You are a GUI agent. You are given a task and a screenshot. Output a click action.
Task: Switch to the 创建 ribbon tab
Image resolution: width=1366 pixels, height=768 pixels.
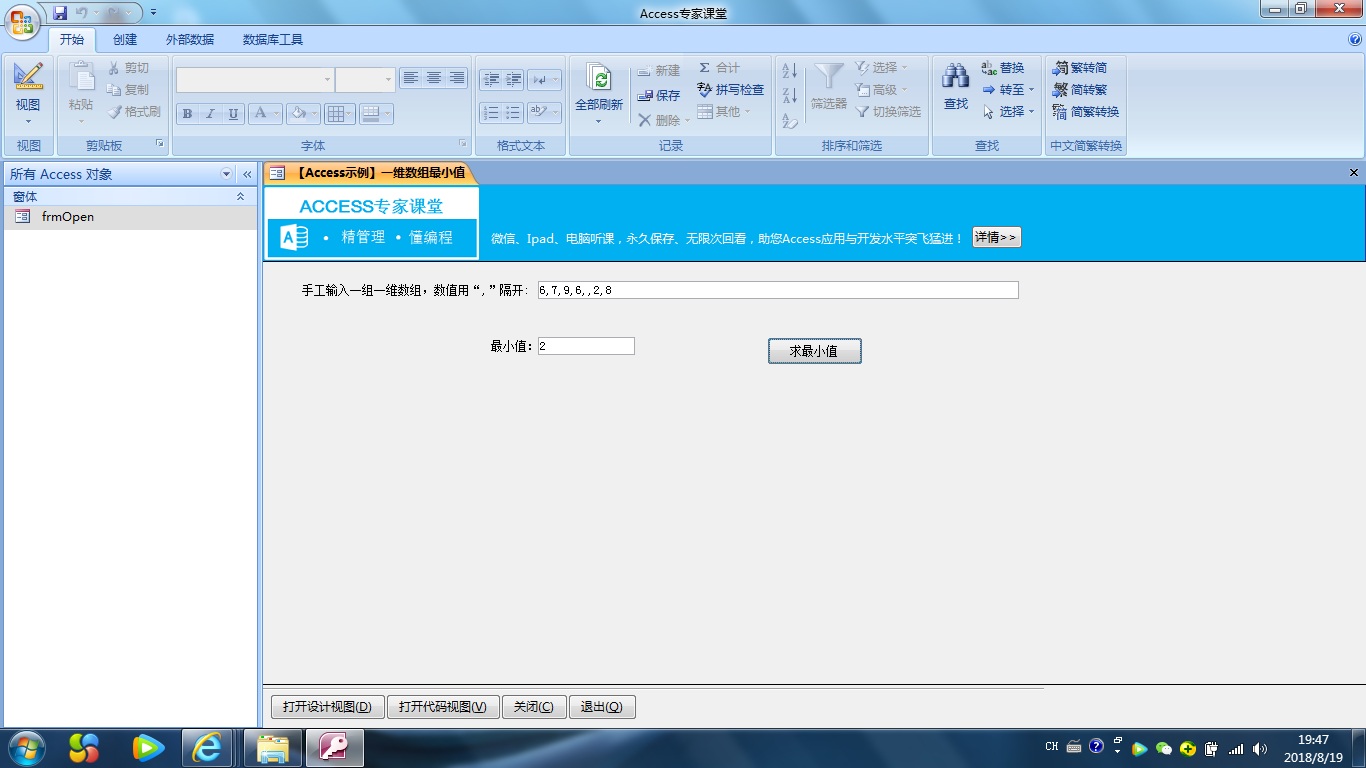tap(125, 40)
